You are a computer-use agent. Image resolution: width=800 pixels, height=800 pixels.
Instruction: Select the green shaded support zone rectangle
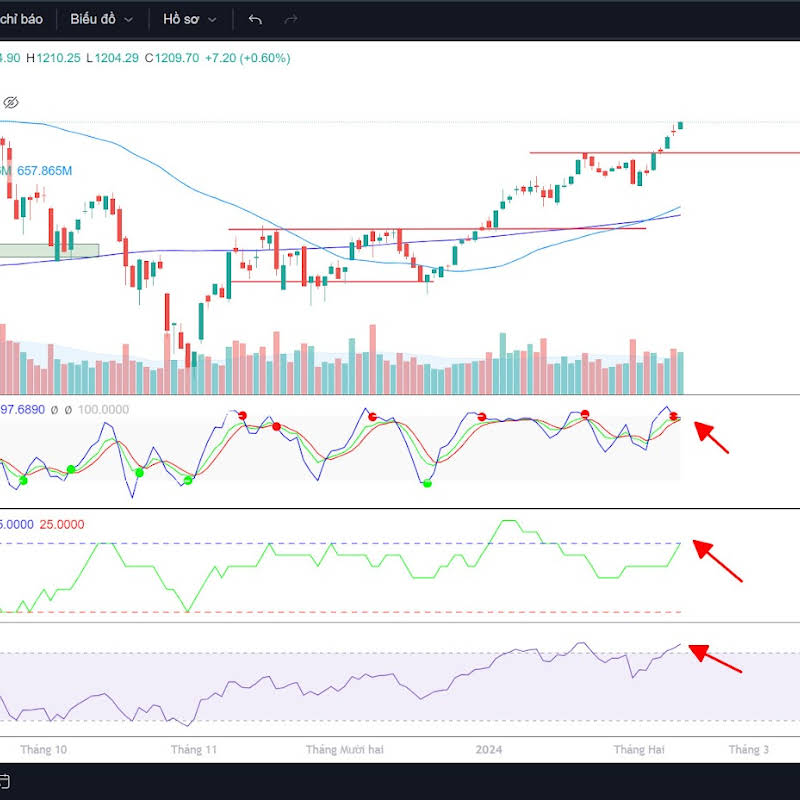[x=49, y=250]
